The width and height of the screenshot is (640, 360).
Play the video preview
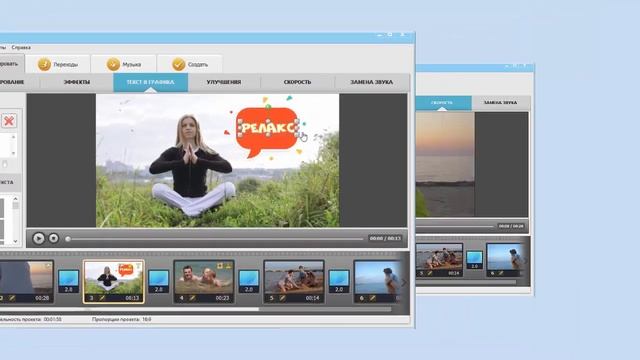(x=38, y=238)
